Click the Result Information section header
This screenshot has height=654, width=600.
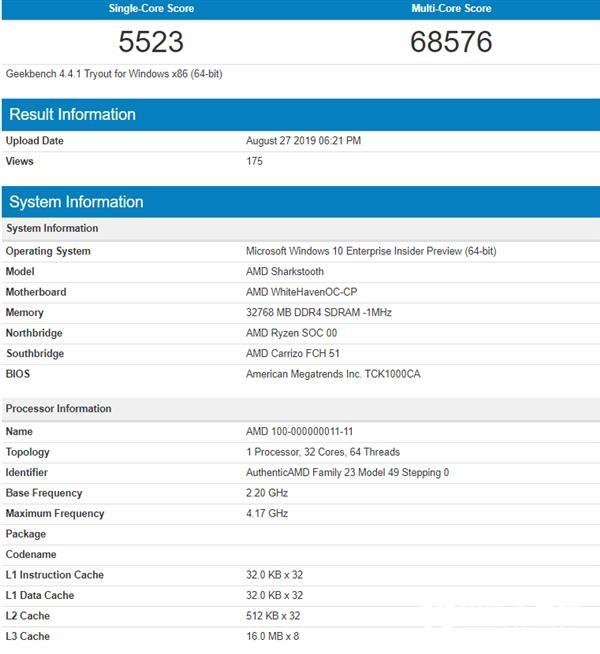(x=301, y=115)
